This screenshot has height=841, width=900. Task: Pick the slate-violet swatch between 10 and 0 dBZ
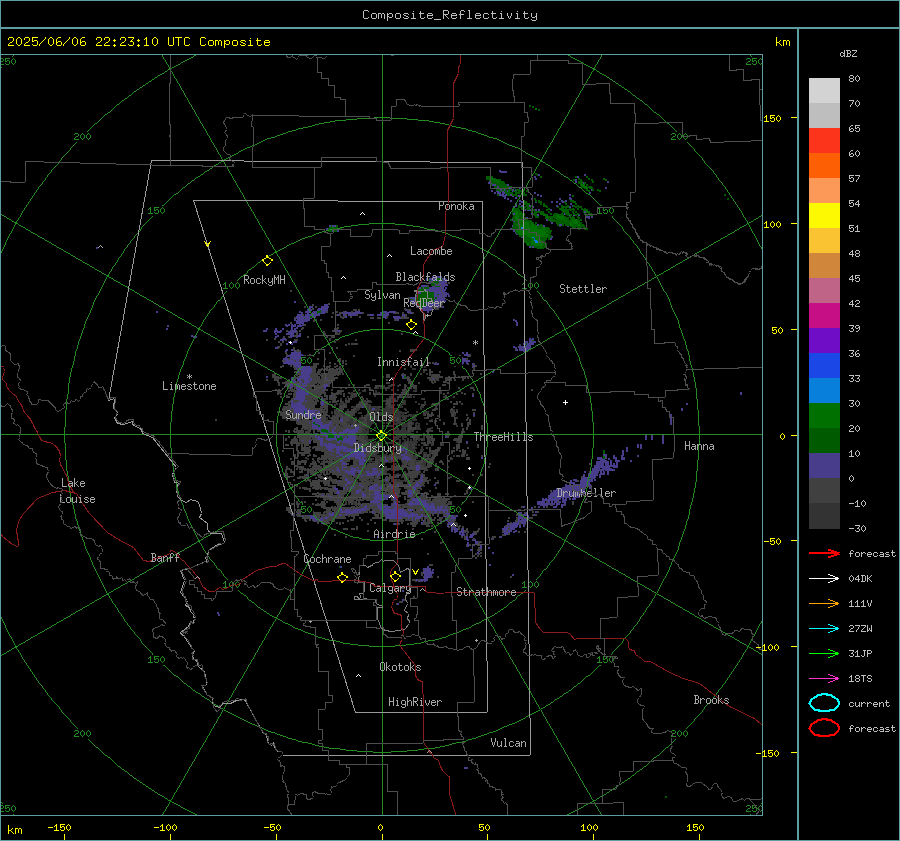point(824,466)
